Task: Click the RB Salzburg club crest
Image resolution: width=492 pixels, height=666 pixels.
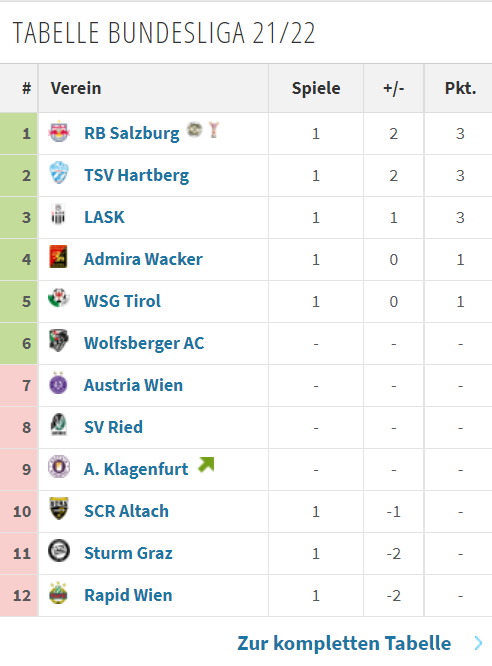Action: (59, 132)
